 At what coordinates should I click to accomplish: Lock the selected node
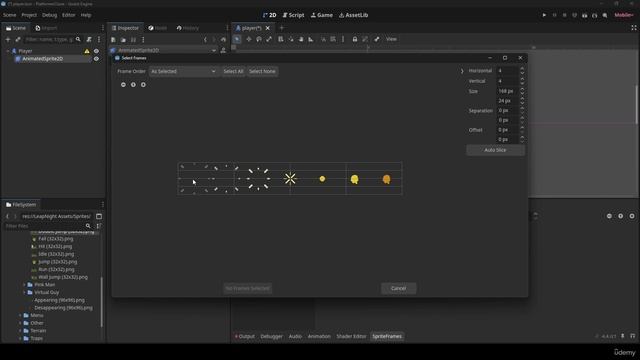point(355,39)
